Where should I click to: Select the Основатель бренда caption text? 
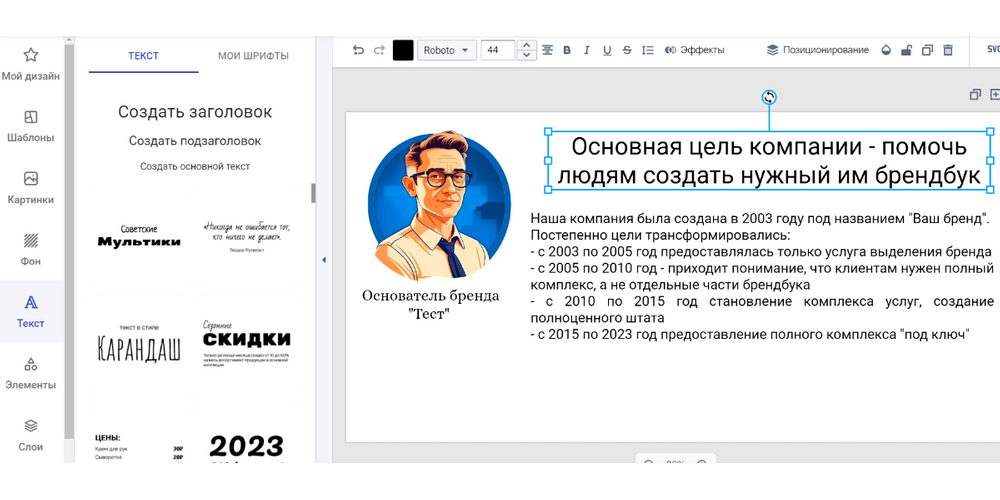430,304
